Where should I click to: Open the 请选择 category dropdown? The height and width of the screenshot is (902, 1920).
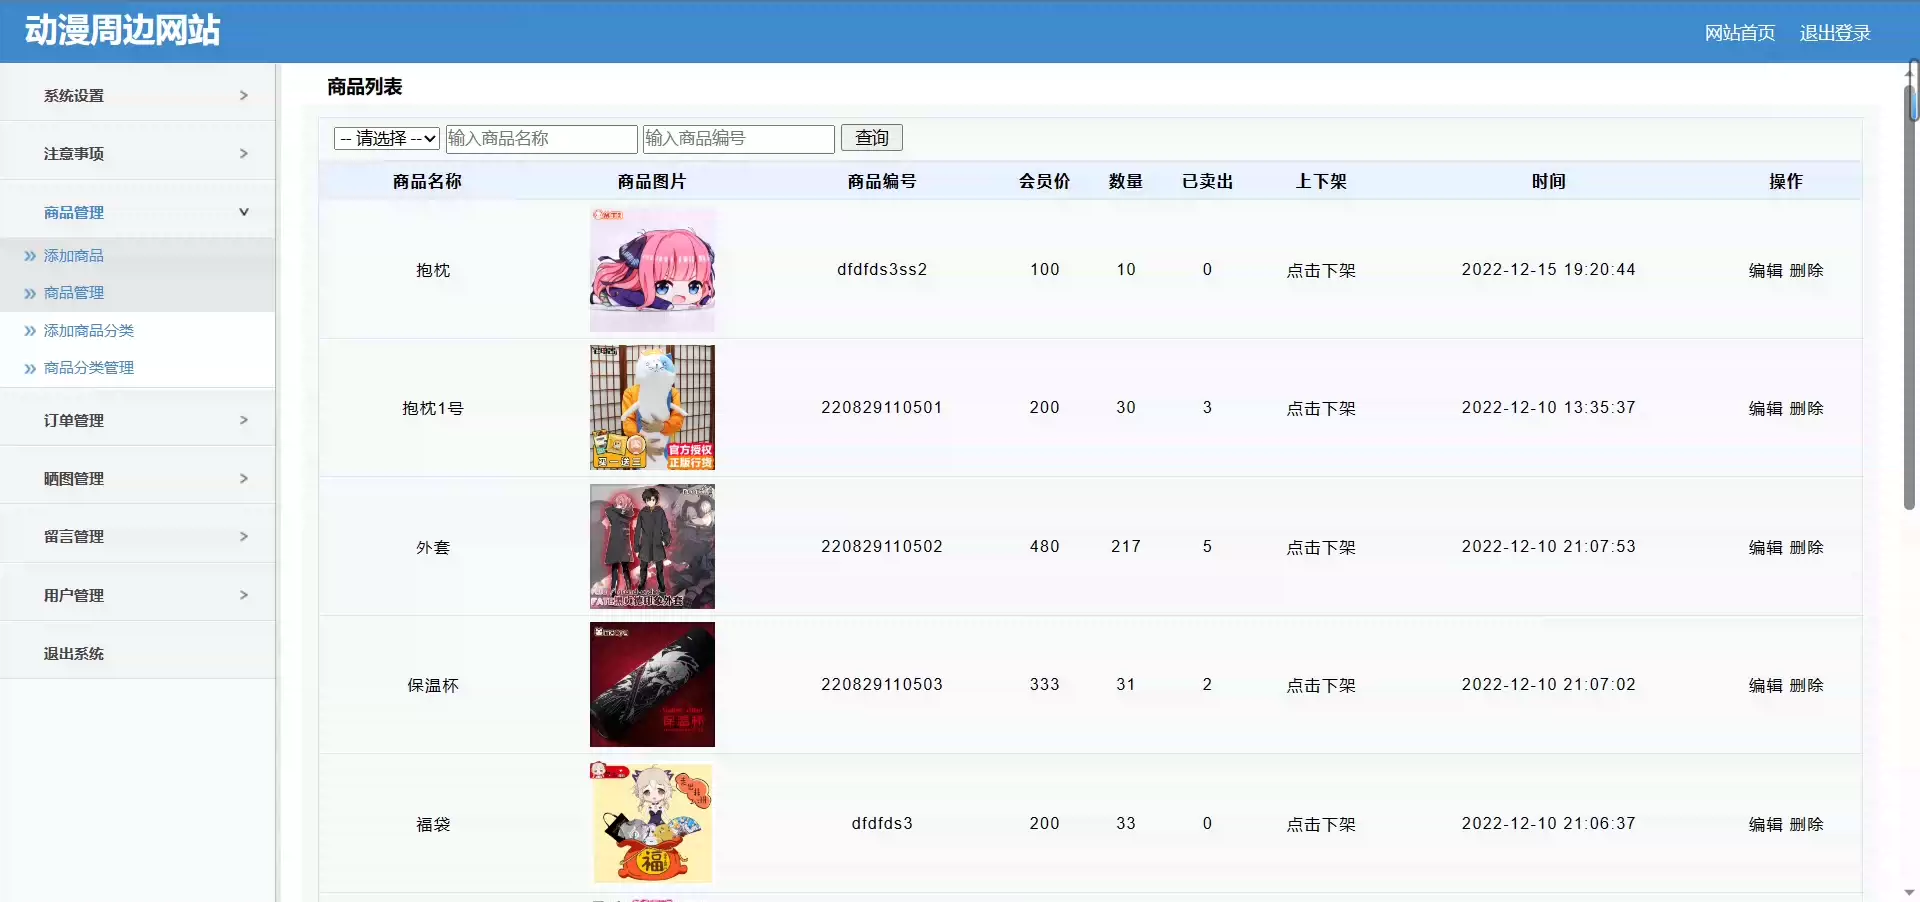(387, 138)
